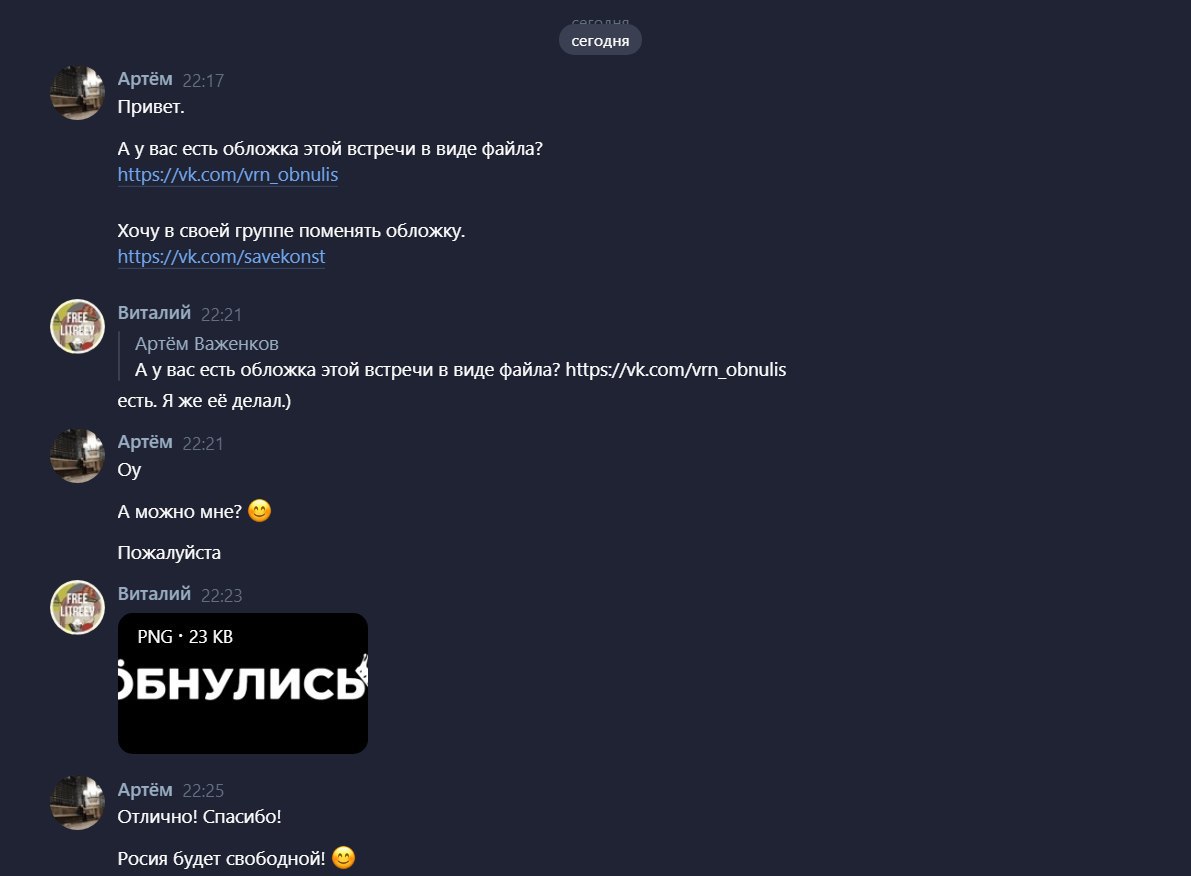The image size is (1191, 876).
Task: Click the 'сегодня' date badge
Action: [x=600, y=40]
